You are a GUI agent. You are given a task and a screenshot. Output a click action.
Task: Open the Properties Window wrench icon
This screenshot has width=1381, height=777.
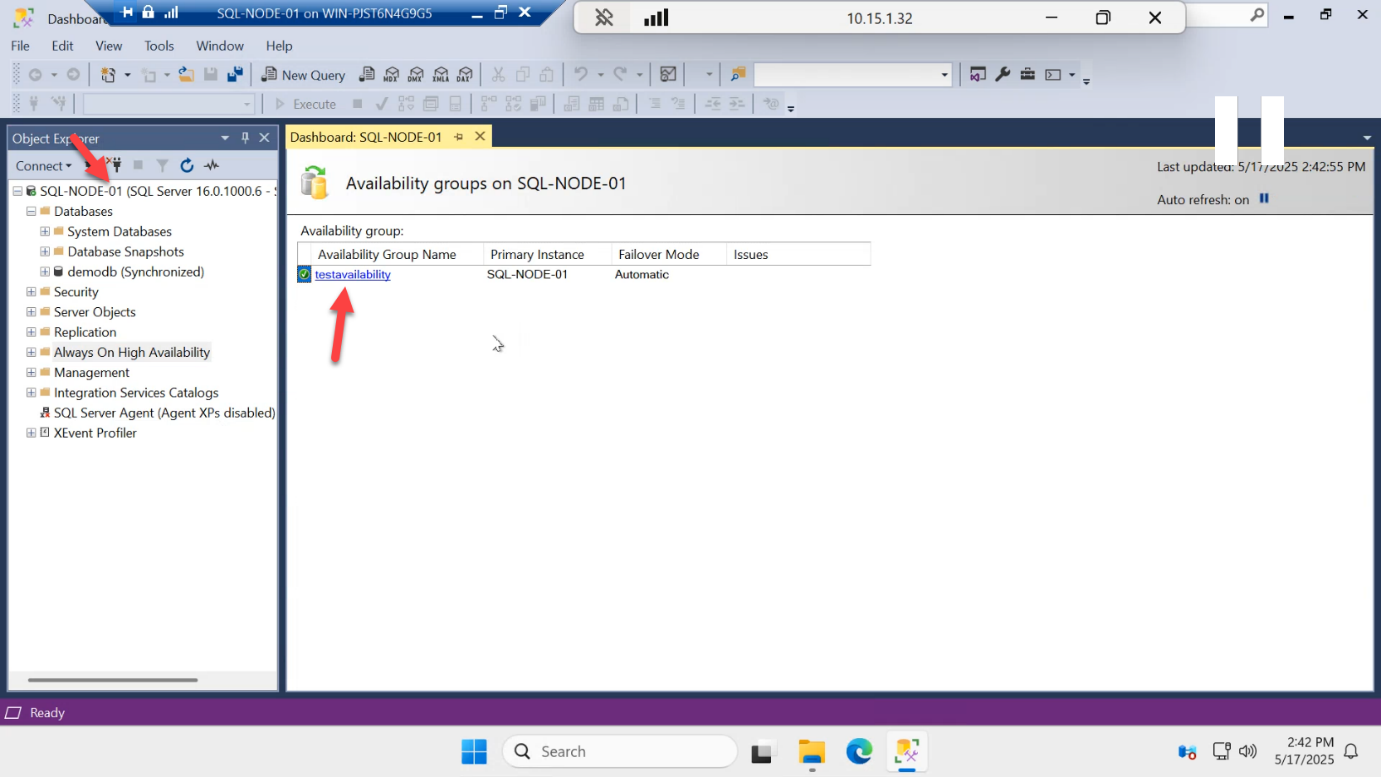coord(1003,75)
